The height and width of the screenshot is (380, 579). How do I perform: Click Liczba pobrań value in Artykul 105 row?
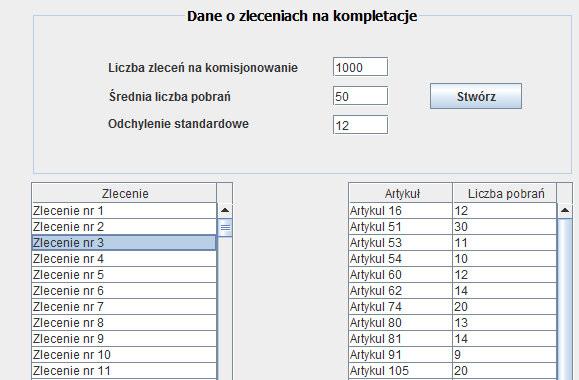(504, 370)
